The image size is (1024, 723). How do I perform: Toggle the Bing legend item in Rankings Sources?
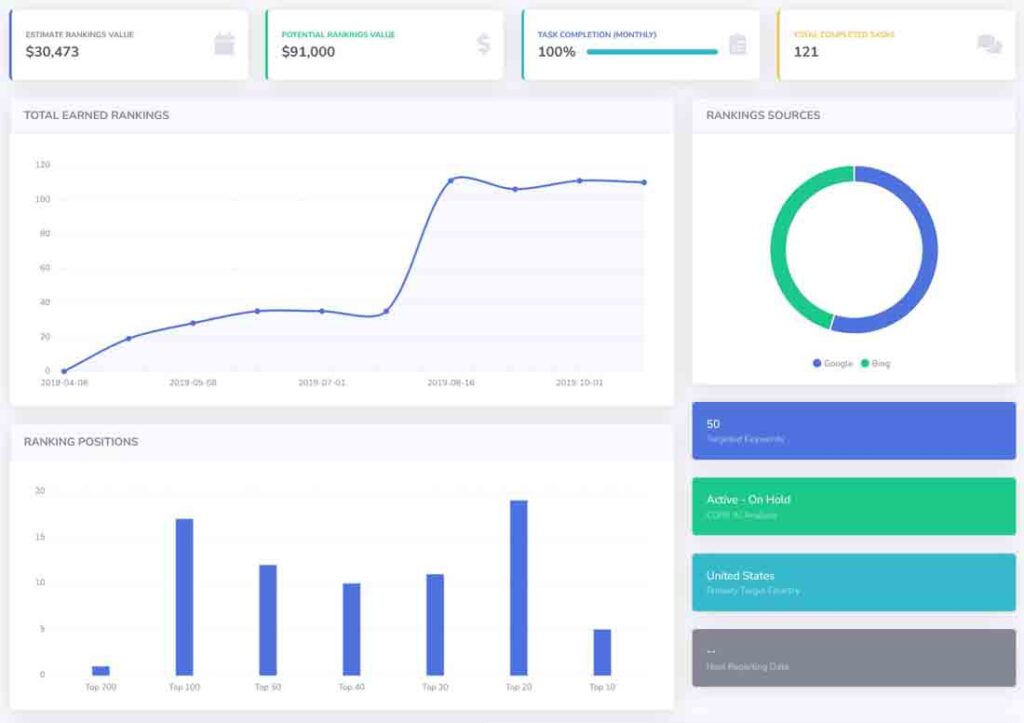875,363
